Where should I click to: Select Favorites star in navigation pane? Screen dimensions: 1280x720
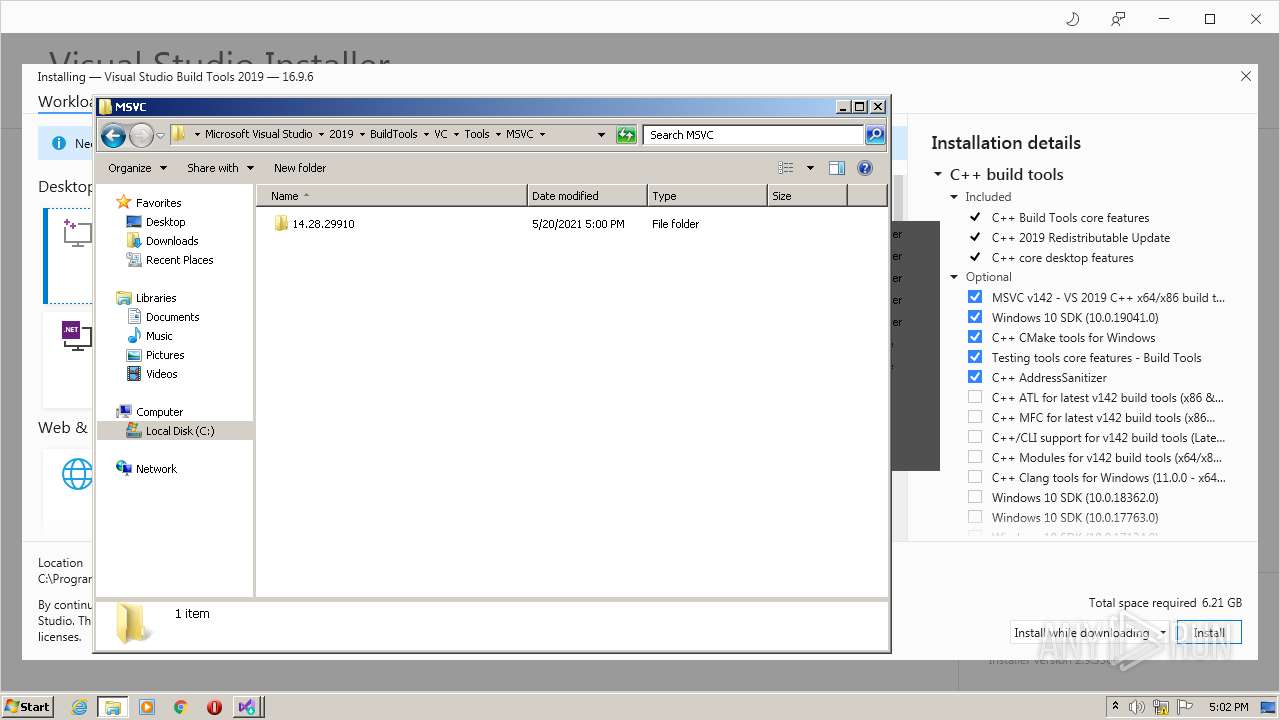pos(123,202)
